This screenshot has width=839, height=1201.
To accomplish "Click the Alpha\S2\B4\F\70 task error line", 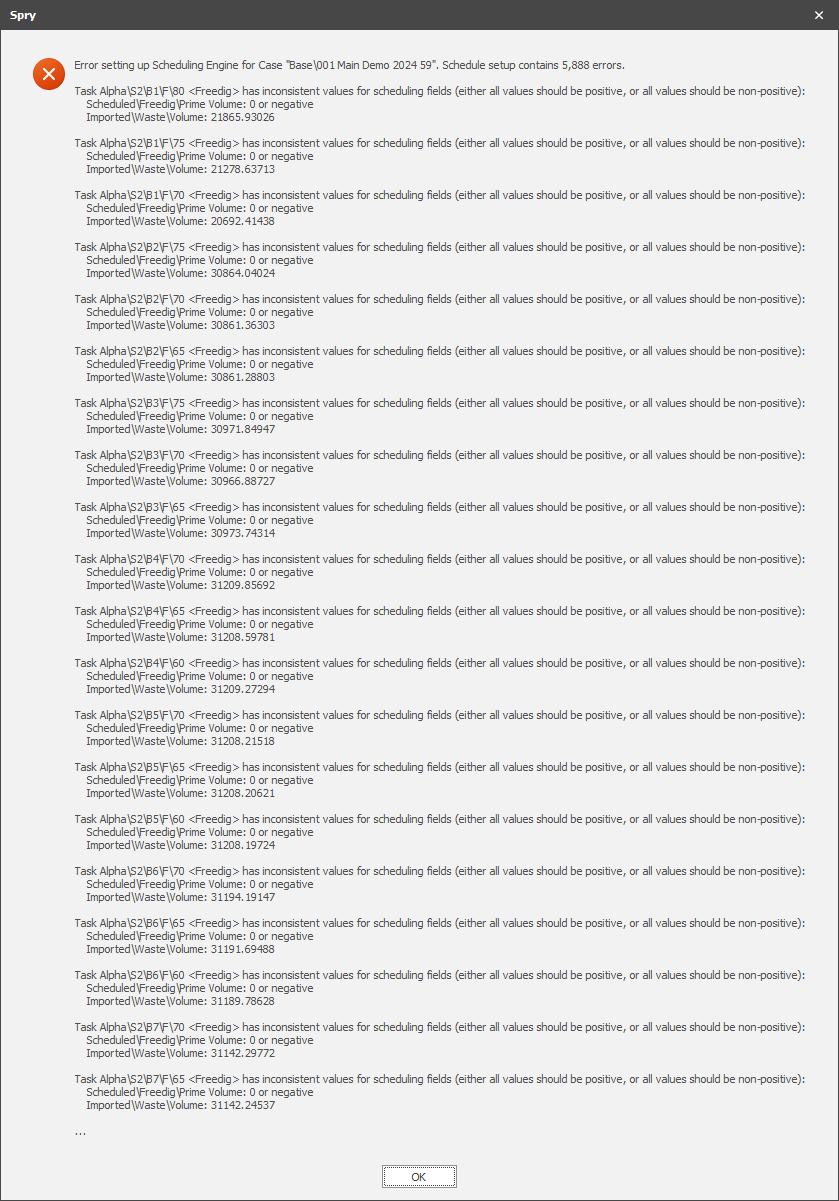I will click(439, 559).
